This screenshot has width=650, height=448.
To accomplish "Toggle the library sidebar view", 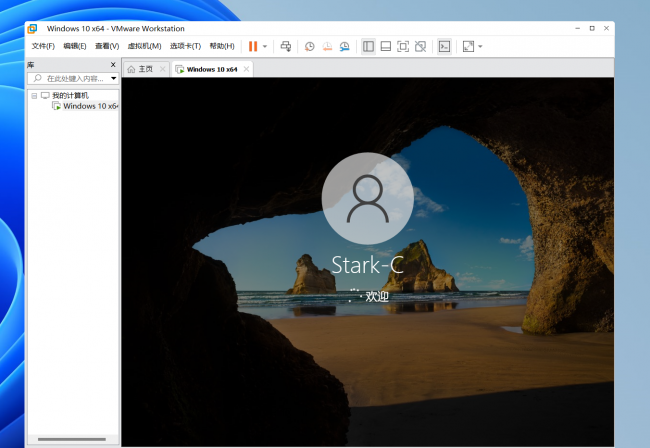I will [368, 46].
